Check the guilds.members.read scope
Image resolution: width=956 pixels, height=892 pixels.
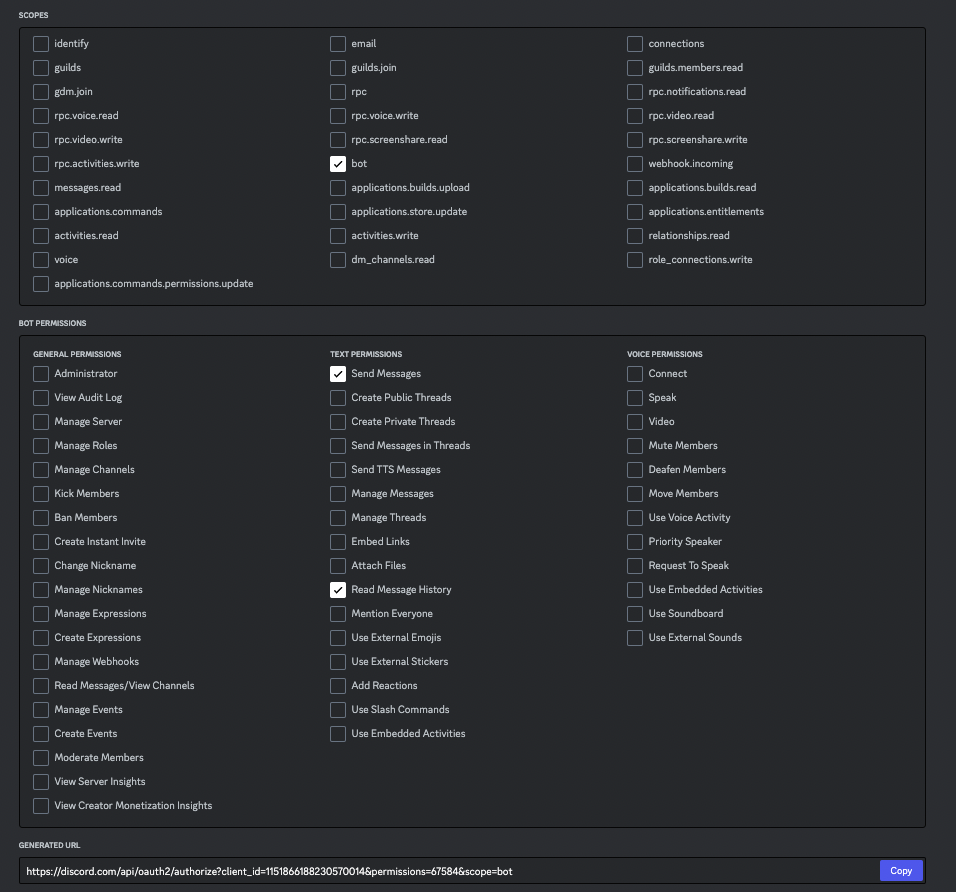(x=635, y=68)
